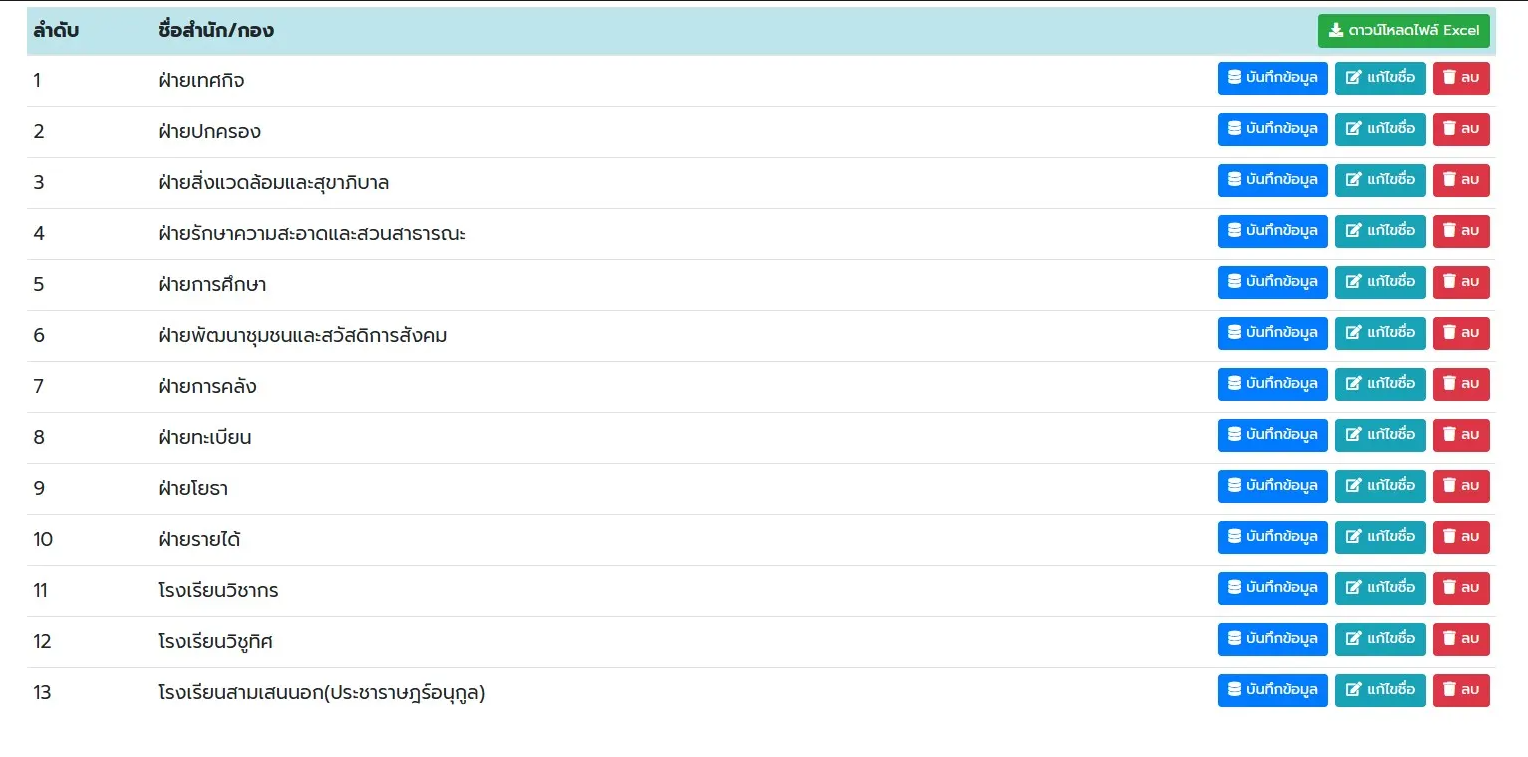Click row number 10
The width and height of the screenshot is (1528, 757).
[x=43, y=540]
